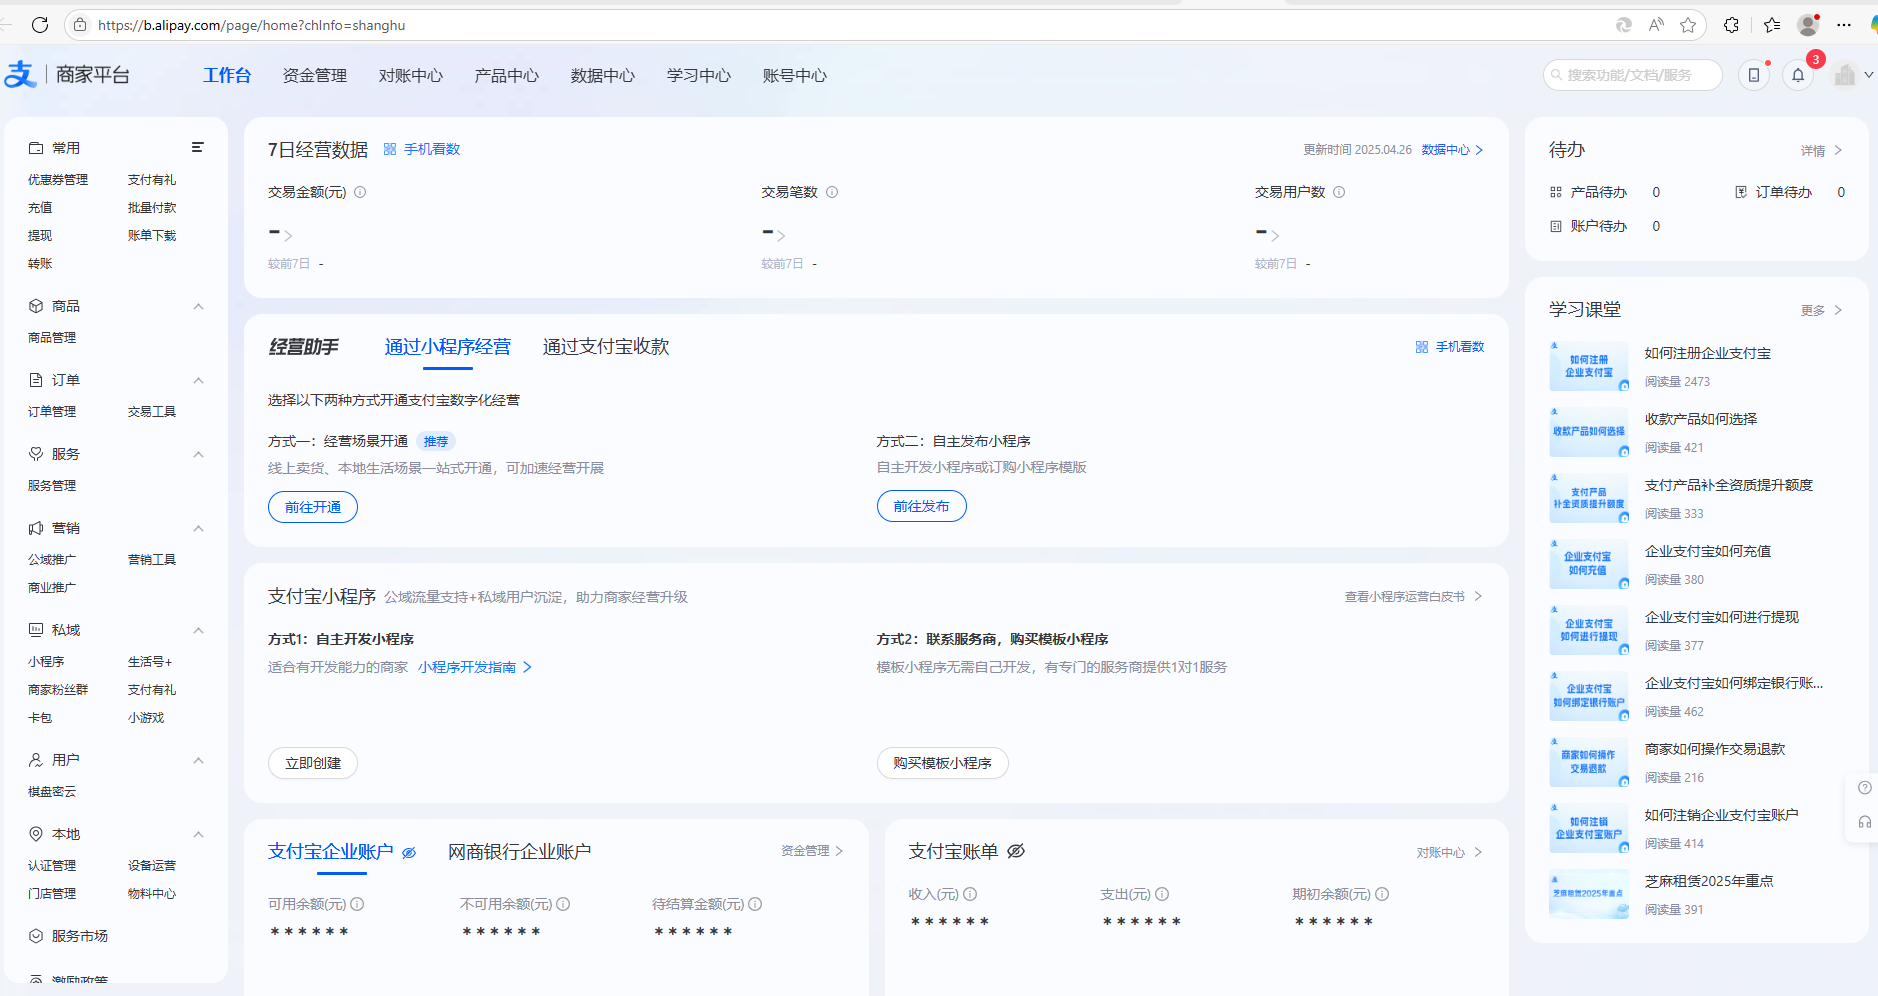Refresh the page with the reload icon
Viewport: 1878px width, 996px height.
(x=40, y=25)
